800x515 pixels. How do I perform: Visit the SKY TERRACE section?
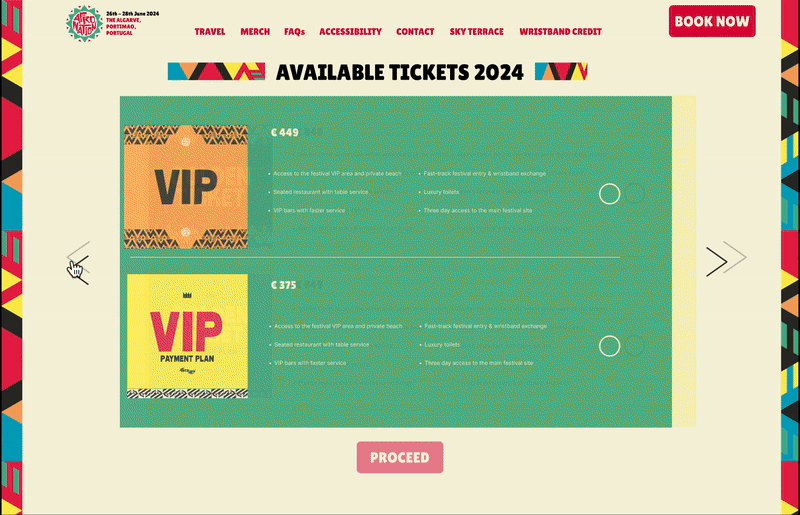pos(477,32)
